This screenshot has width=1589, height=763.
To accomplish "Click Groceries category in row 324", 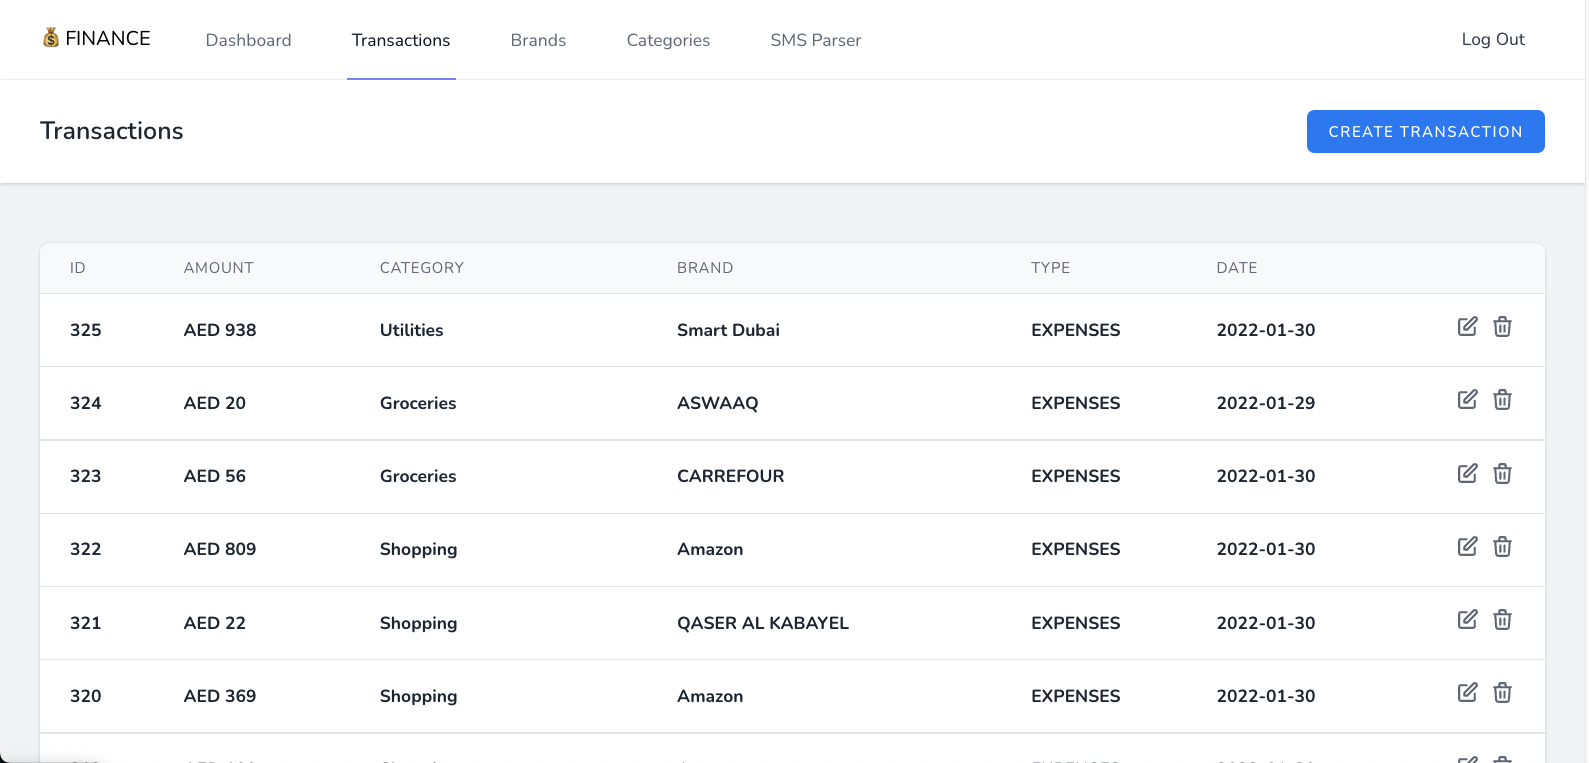I will click(x=418, y=403).
